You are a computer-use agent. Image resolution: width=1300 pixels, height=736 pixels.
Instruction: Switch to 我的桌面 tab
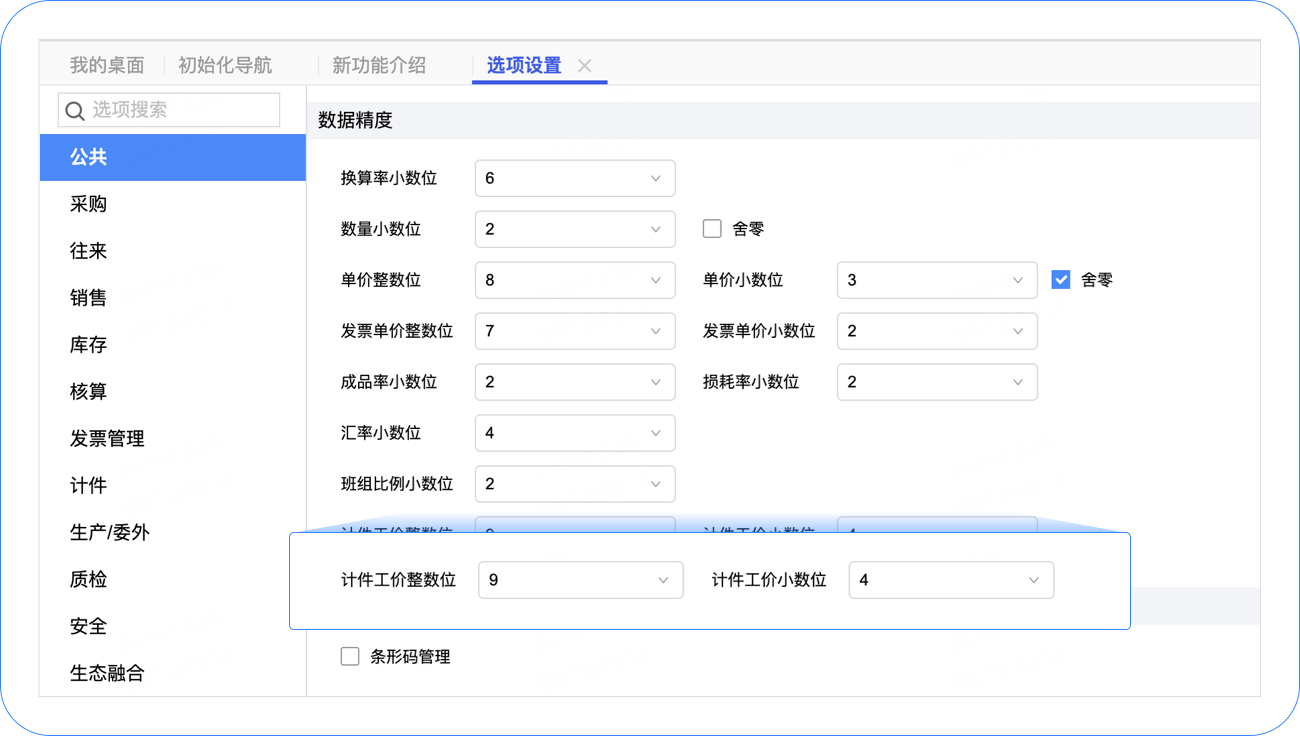pos(107,66)
